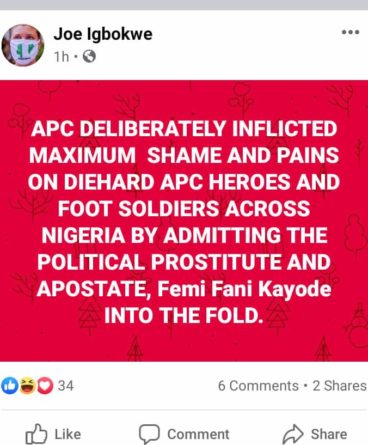Screen dimensions: 368x445
Task: Click the public globe privacy icon
Action: 89,57
